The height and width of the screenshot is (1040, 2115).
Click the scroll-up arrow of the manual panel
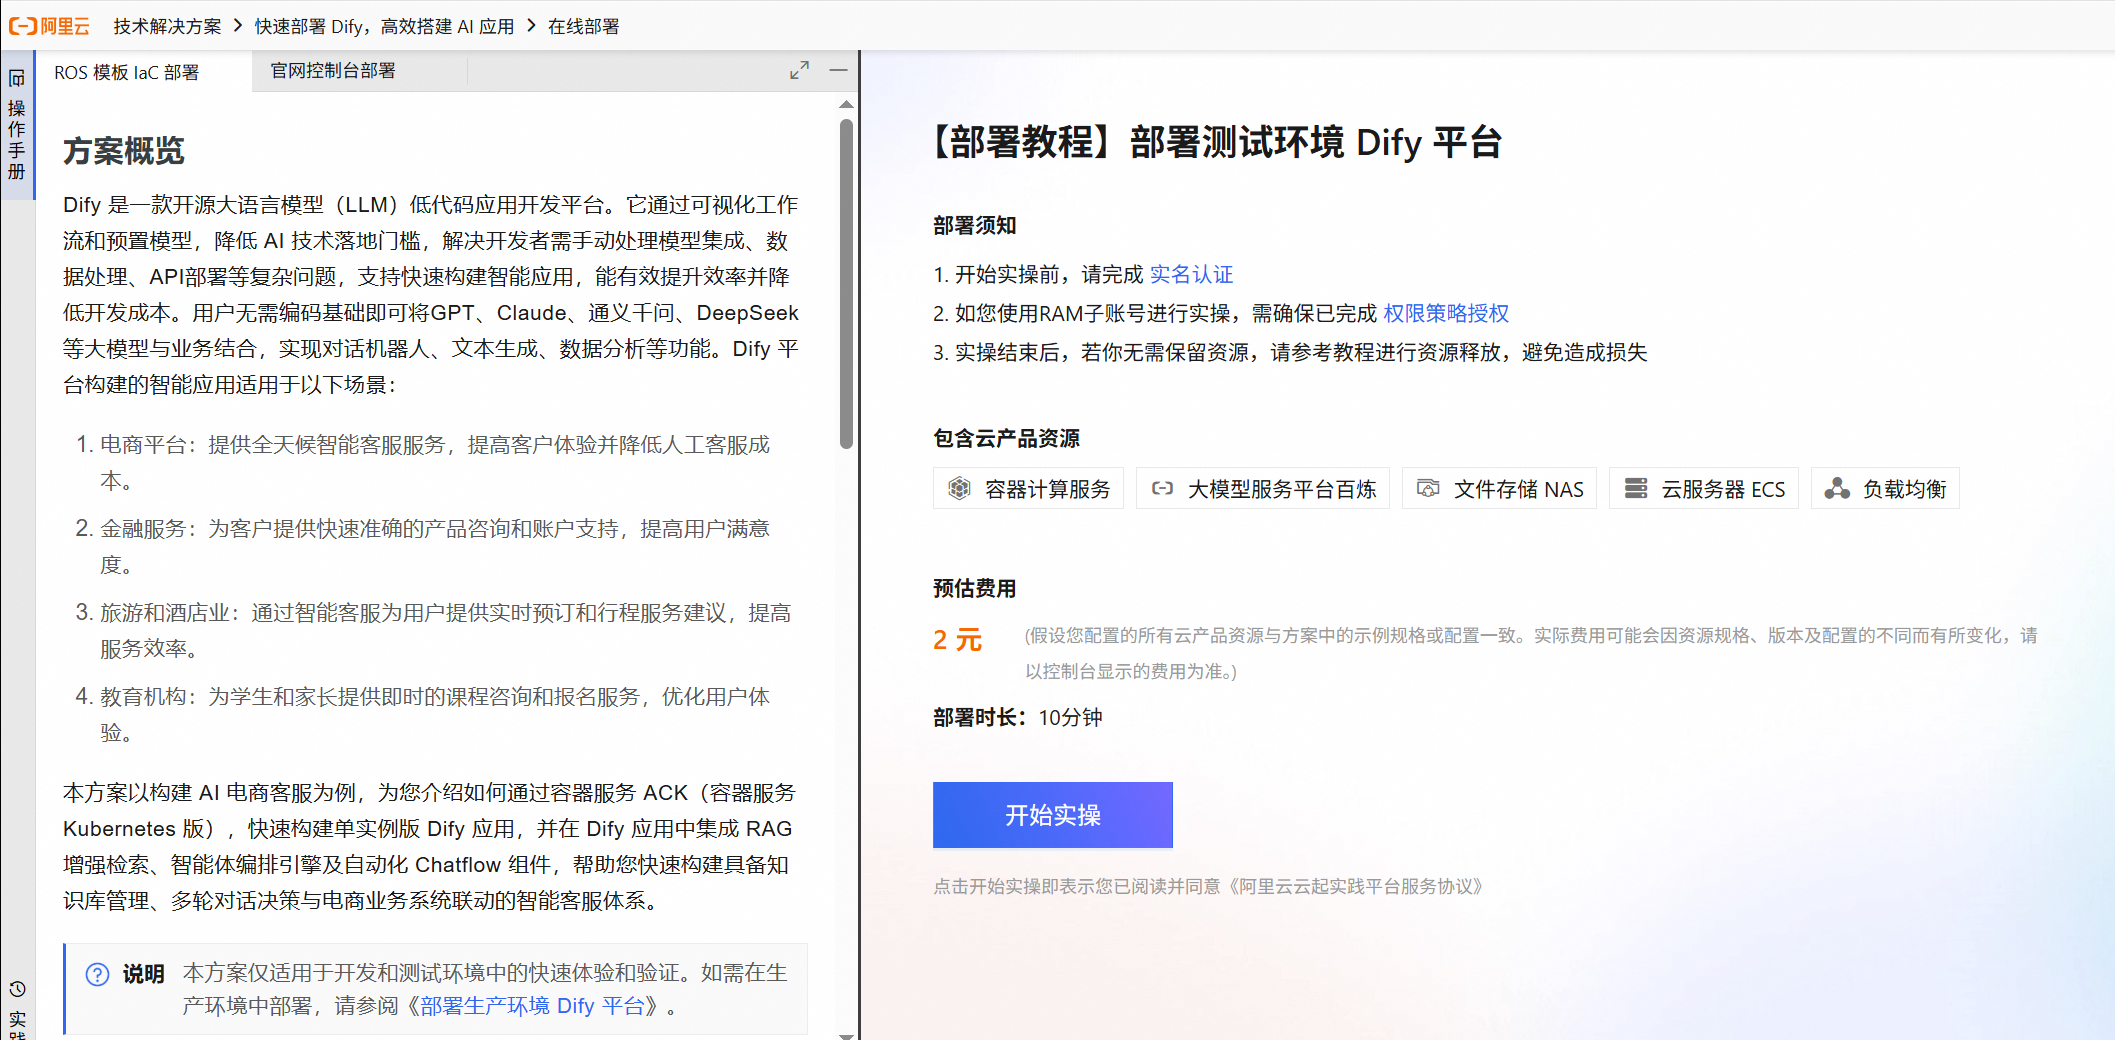tap(846, 104)
